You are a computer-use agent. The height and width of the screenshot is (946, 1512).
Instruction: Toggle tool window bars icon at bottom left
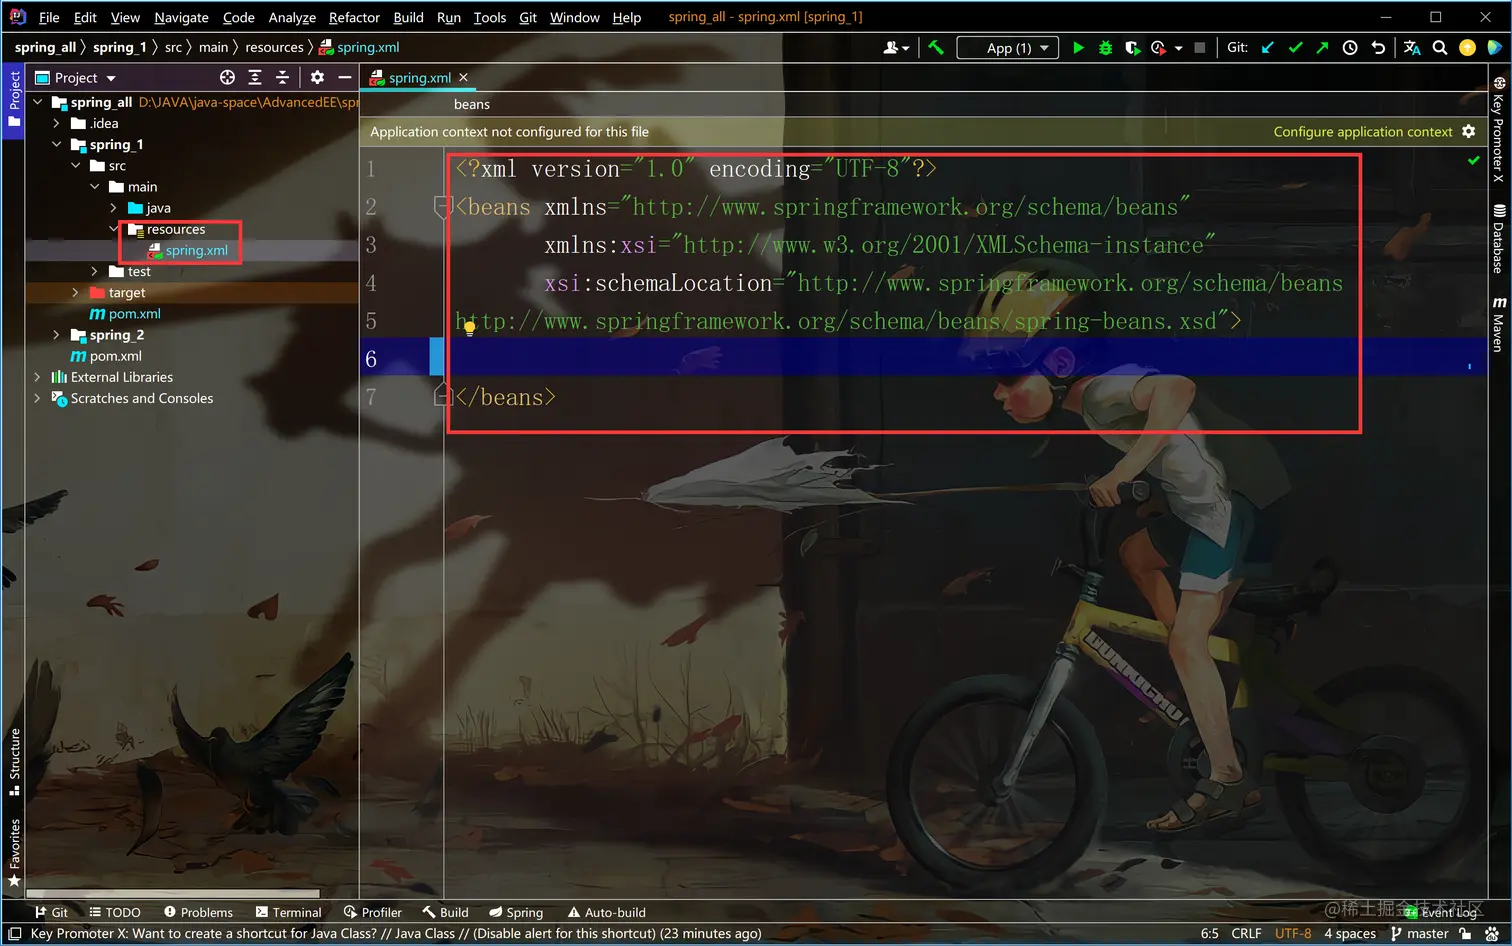[14, 933]
